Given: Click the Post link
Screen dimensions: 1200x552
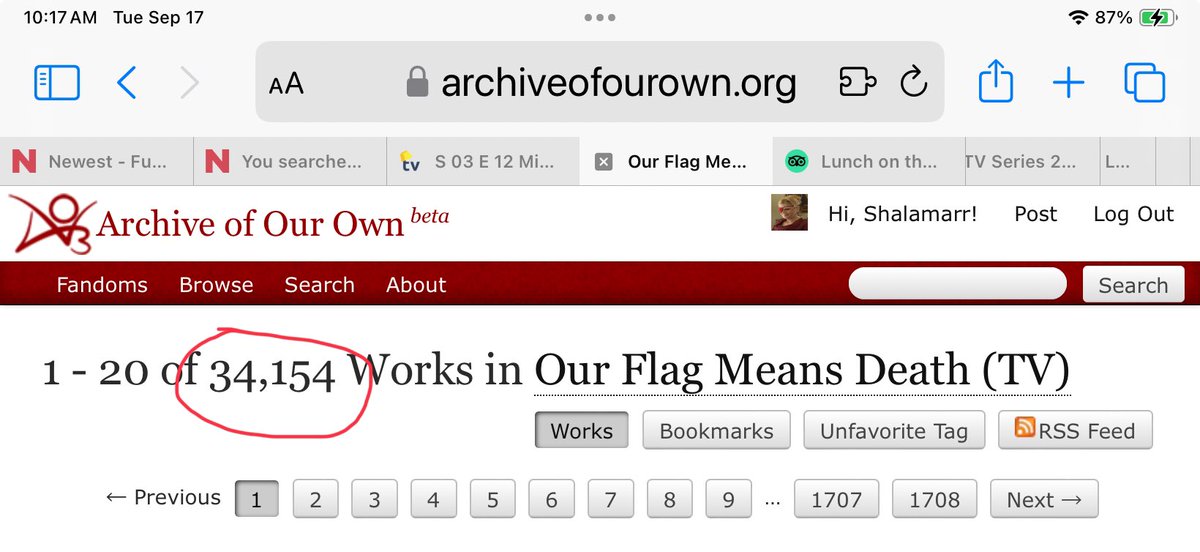Looking at the screenshot, I should coord(1035,214).
